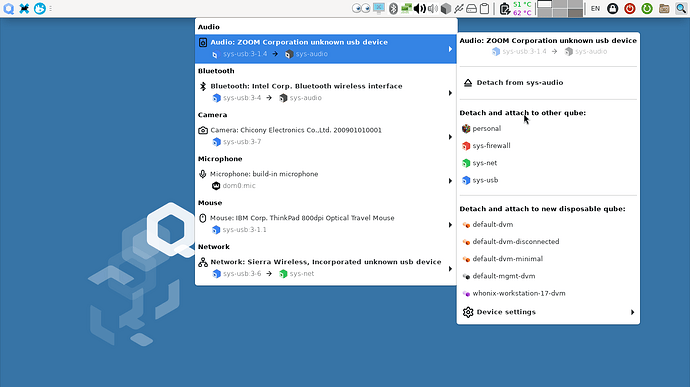
Task: Expand the Microphone device submenu arrow
Action: pos(450,181)
